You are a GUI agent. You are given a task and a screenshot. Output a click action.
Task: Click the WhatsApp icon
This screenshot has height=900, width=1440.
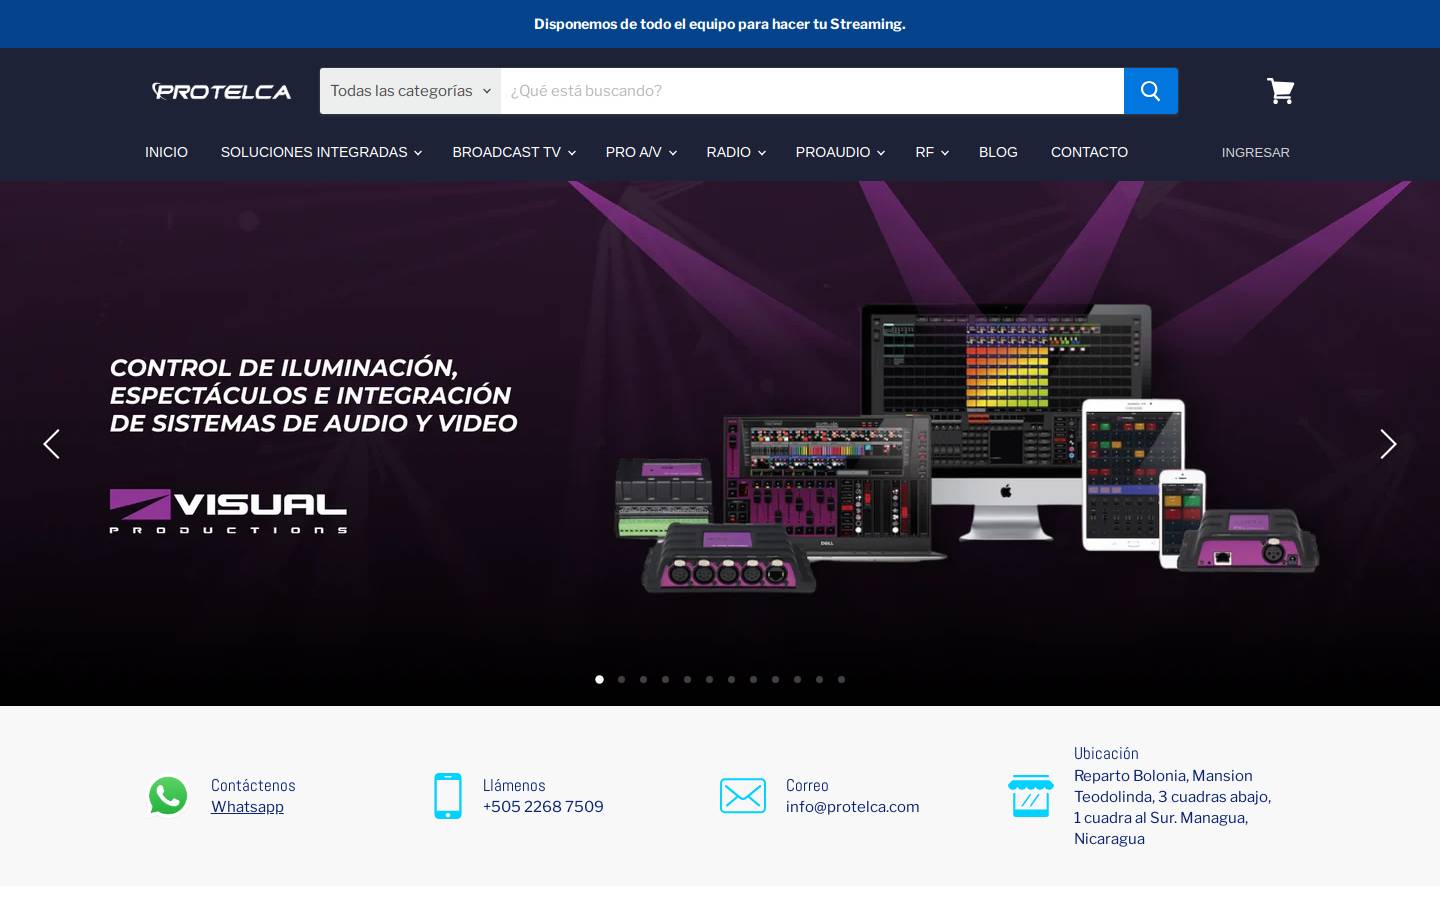(168, 796)
